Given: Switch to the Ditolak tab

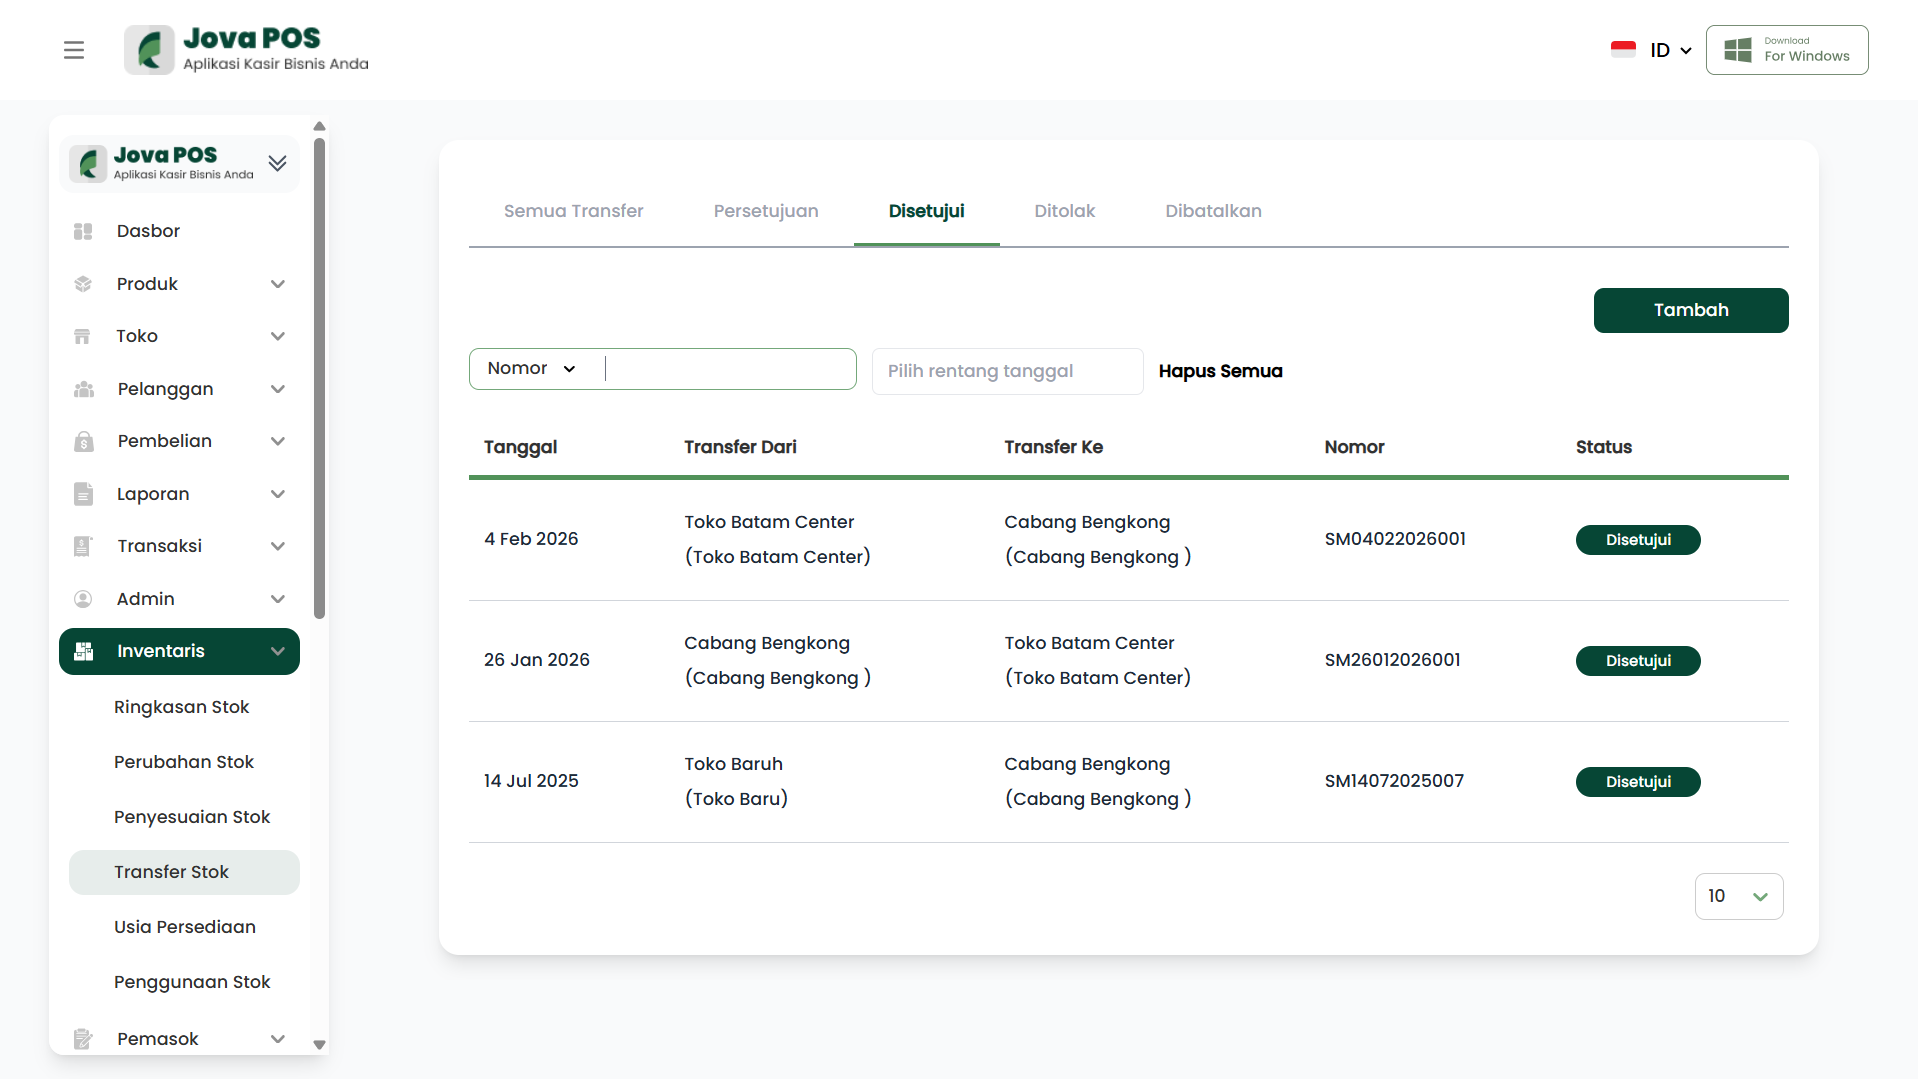Looking at the screenshot, I should (1064, 211).
